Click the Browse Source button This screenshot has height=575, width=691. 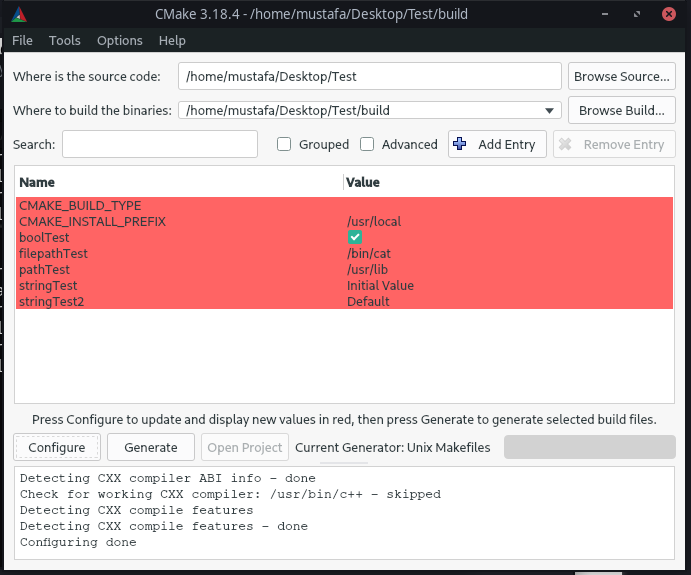[x=621, y=76]
